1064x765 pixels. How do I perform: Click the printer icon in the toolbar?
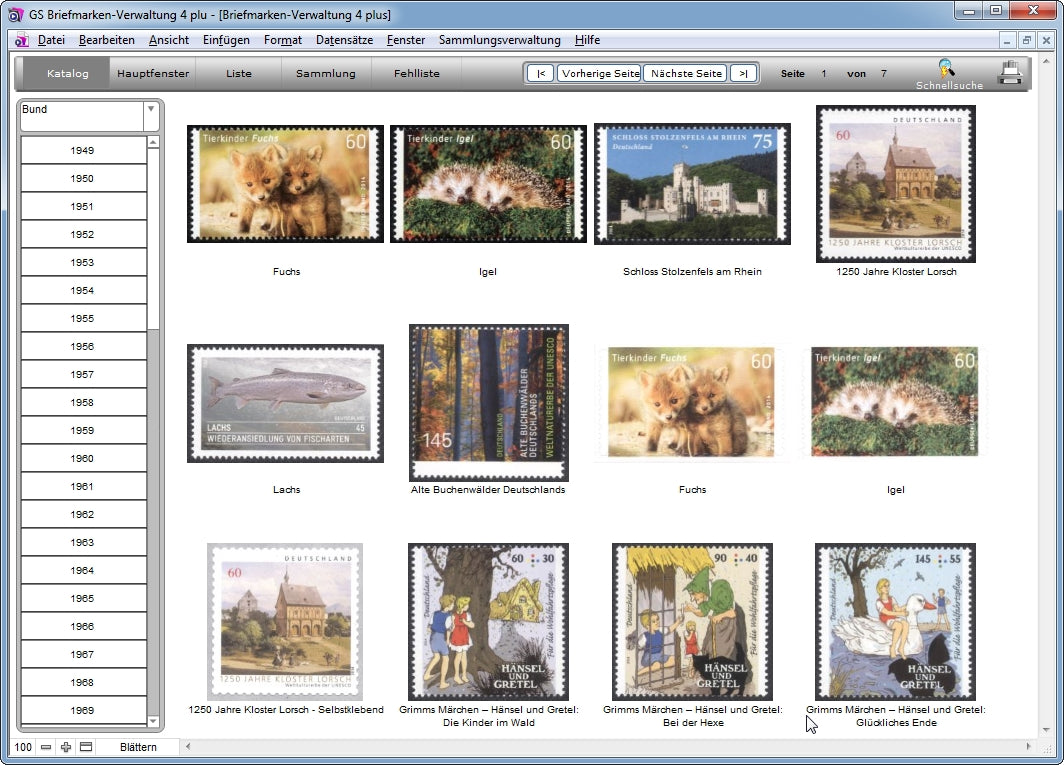tap(1010, 73)
